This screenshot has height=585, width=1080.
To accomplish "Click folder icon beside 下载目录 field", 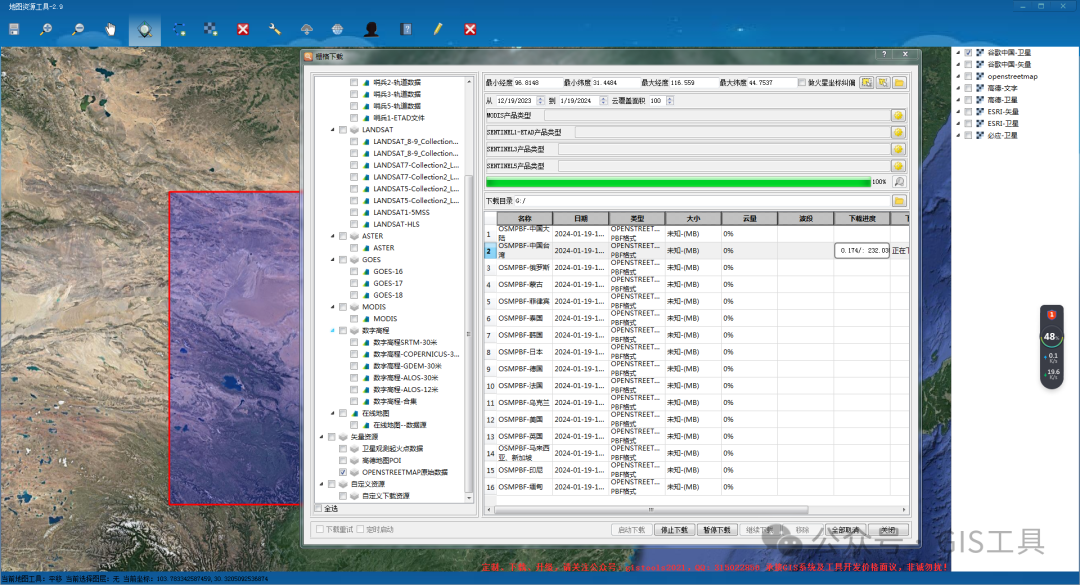I will pos(899,201).
